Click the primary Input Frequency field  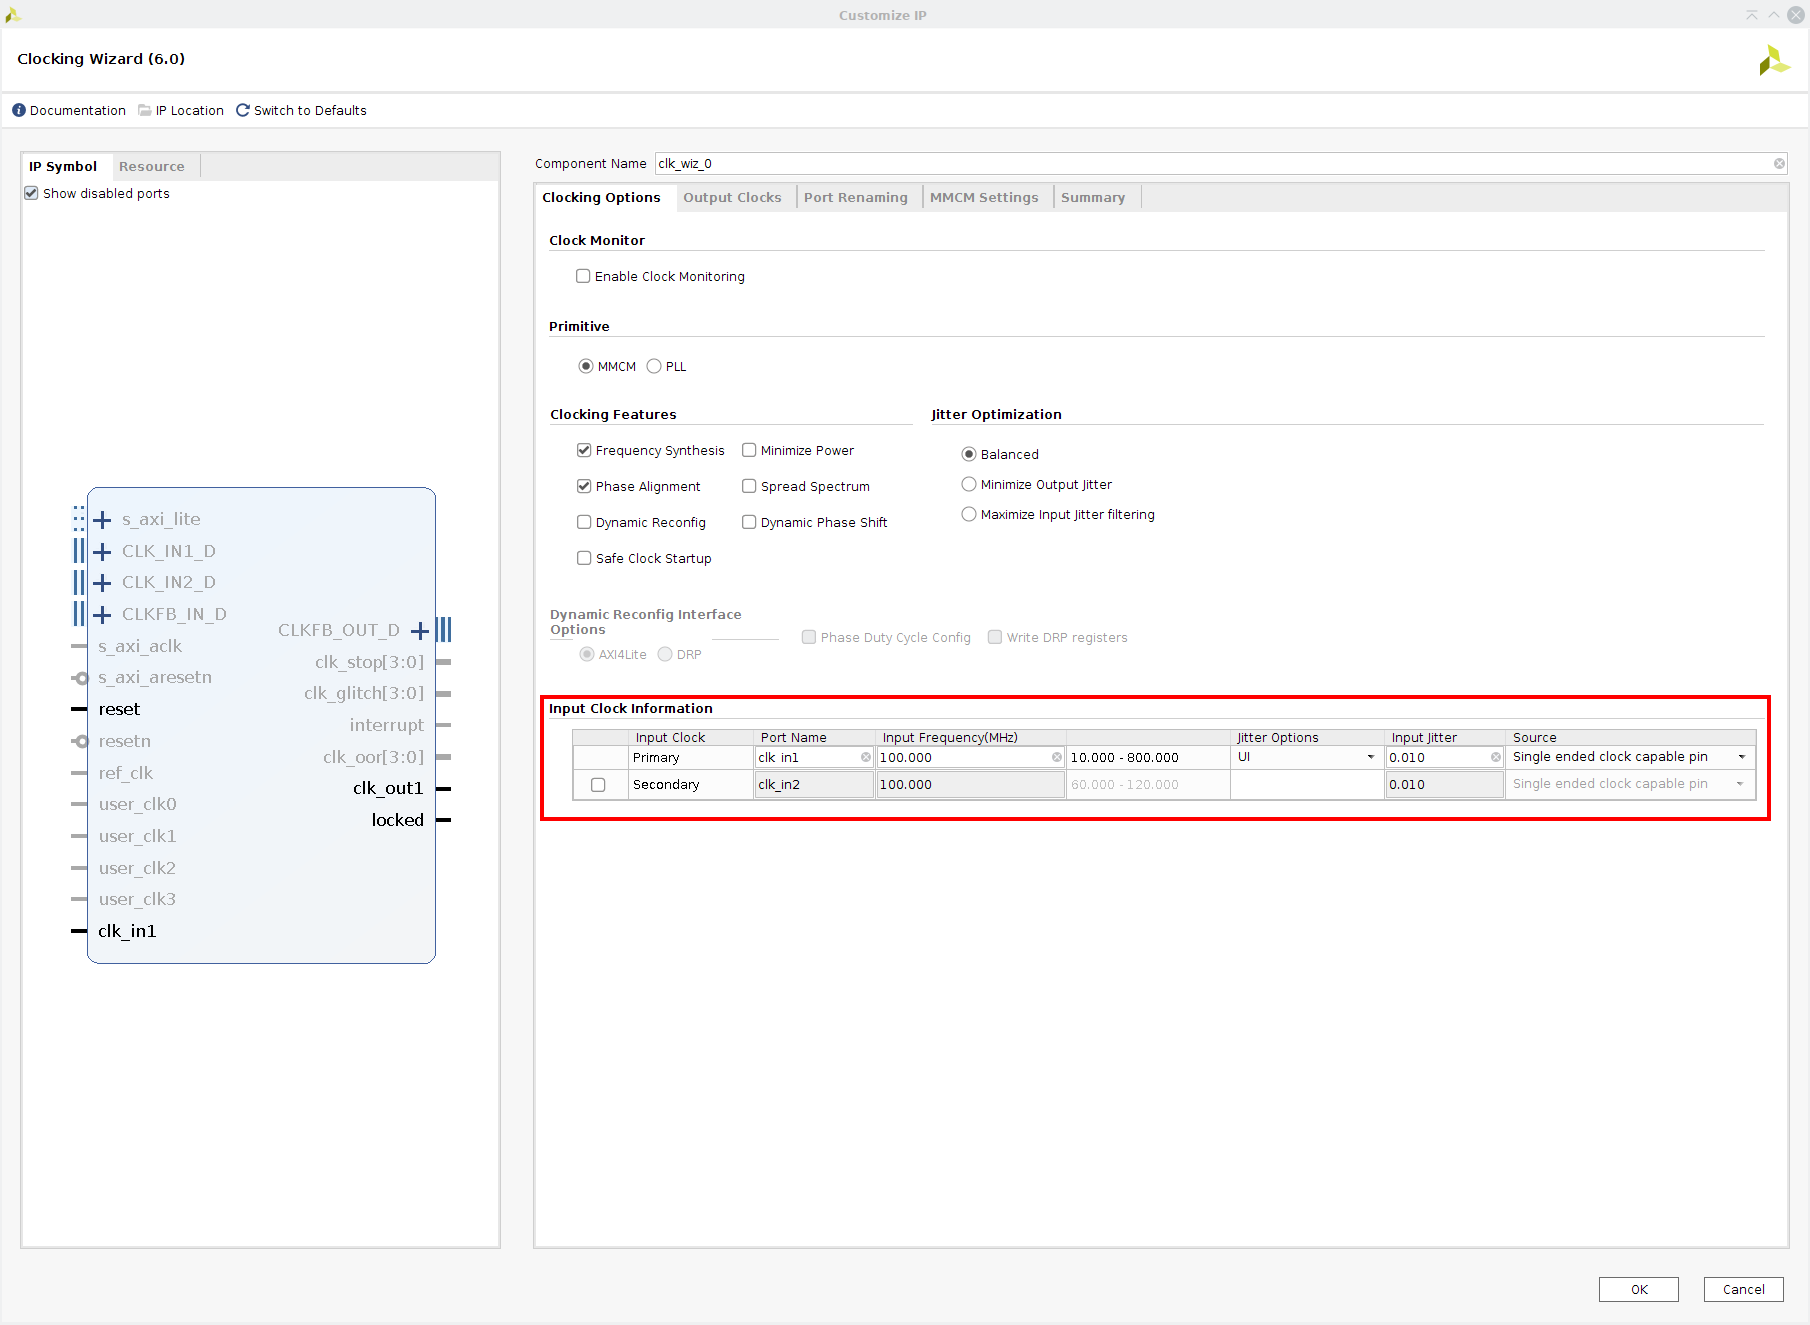coord(962,758)
